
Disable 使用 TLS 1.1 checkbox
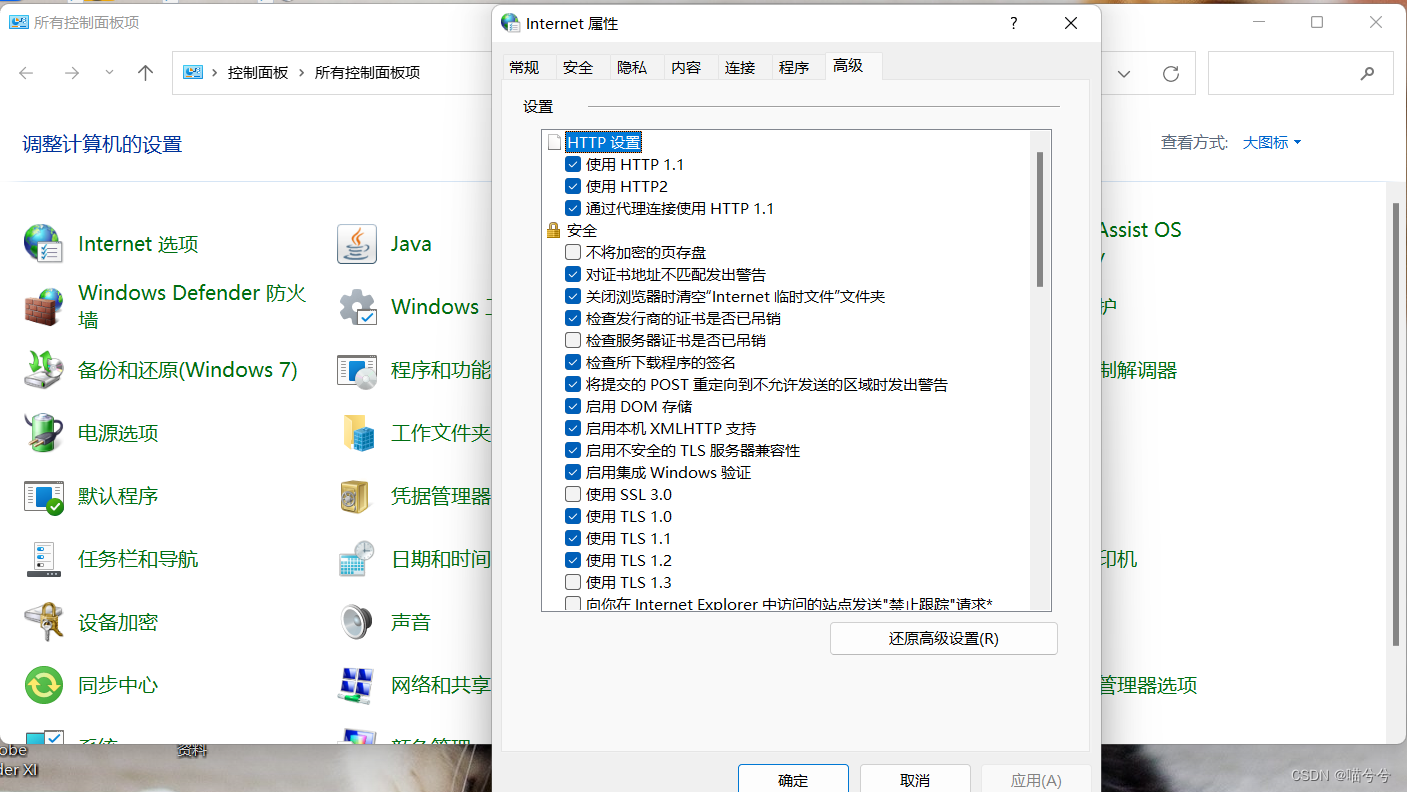(x=573, y=538)
